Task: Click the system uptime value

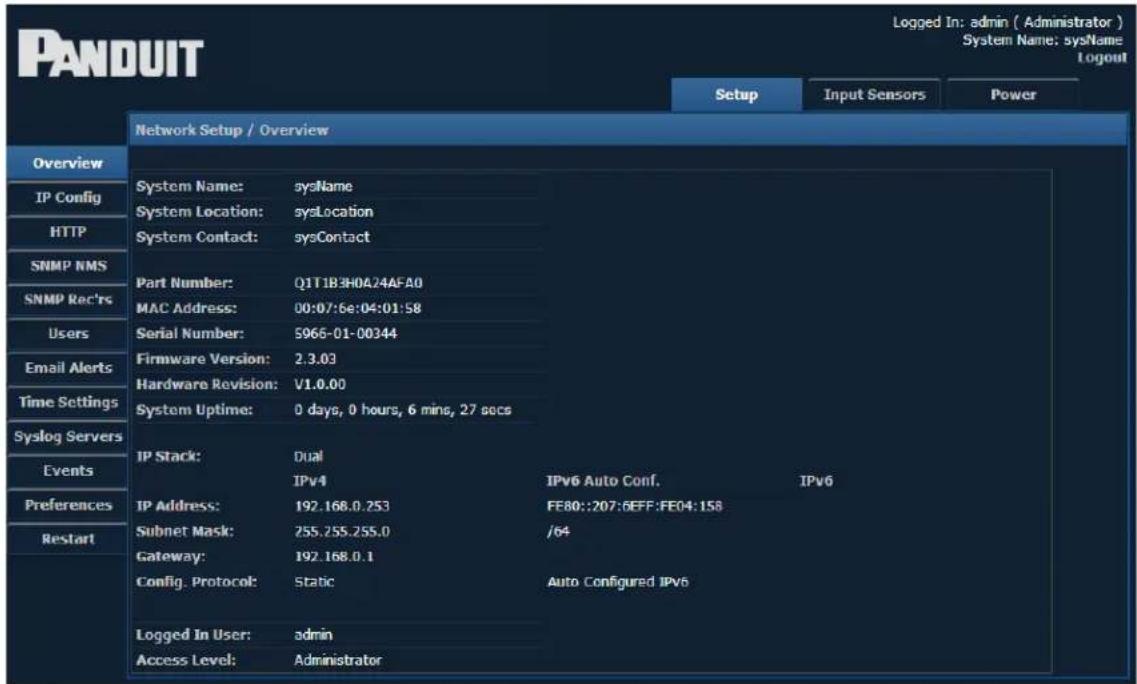Action: click(402, 410)
